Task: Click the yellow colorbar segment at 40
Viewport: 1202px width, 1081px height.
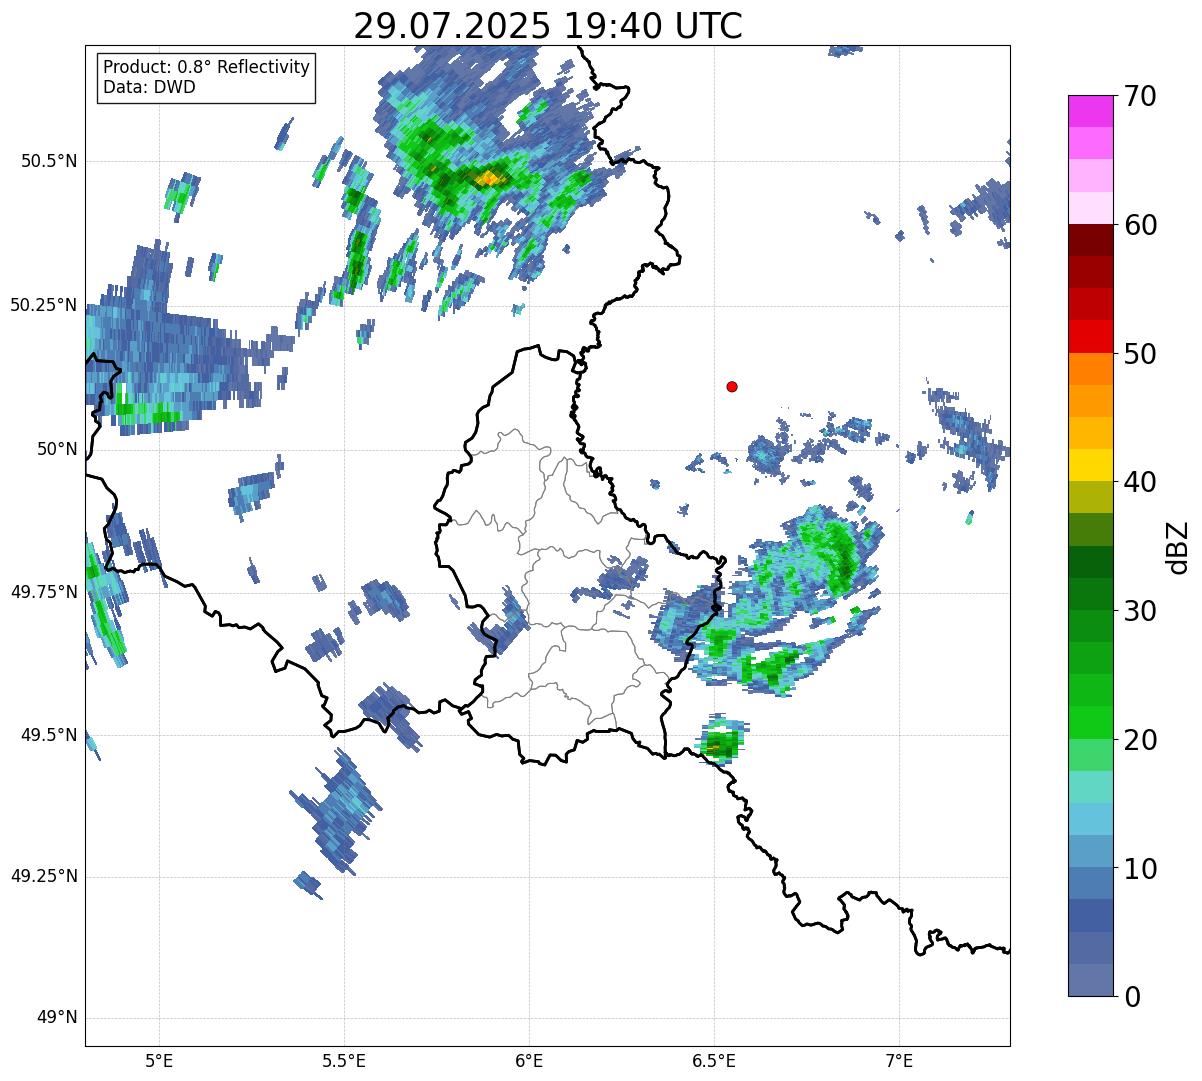Action: (1090, 465)
